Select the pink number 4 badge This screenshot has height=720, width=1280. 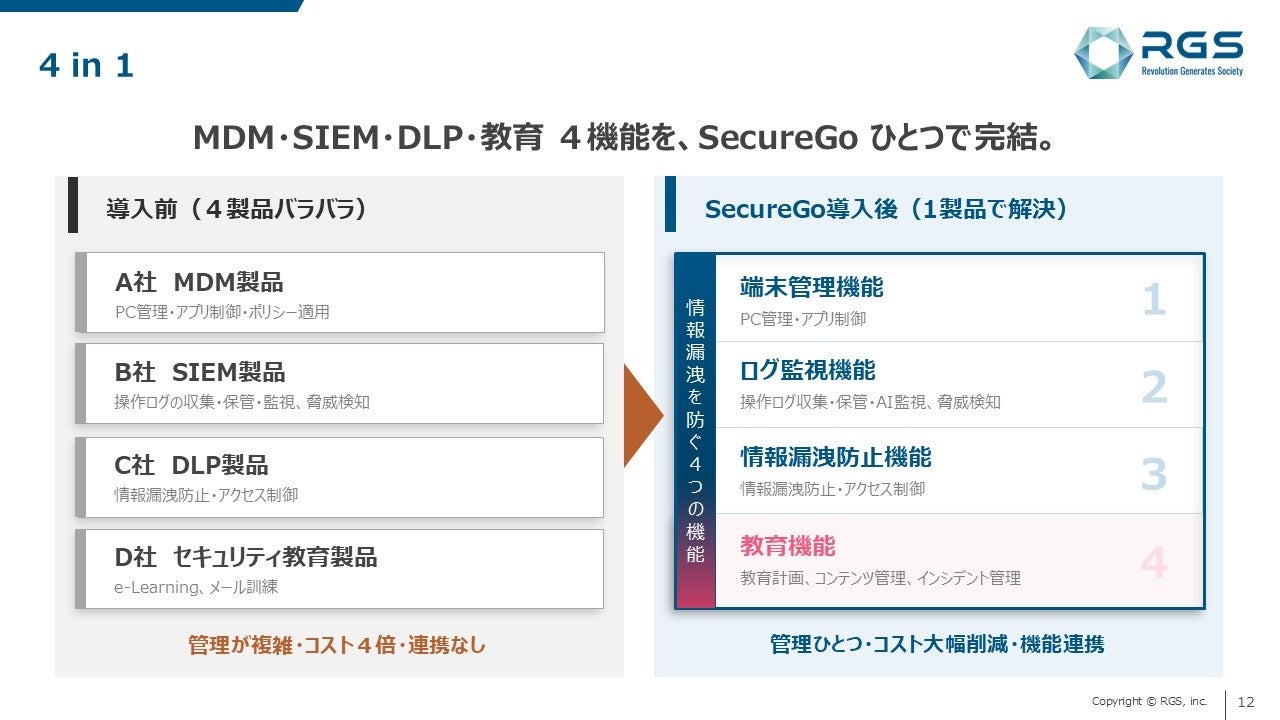click(1154, 563)
